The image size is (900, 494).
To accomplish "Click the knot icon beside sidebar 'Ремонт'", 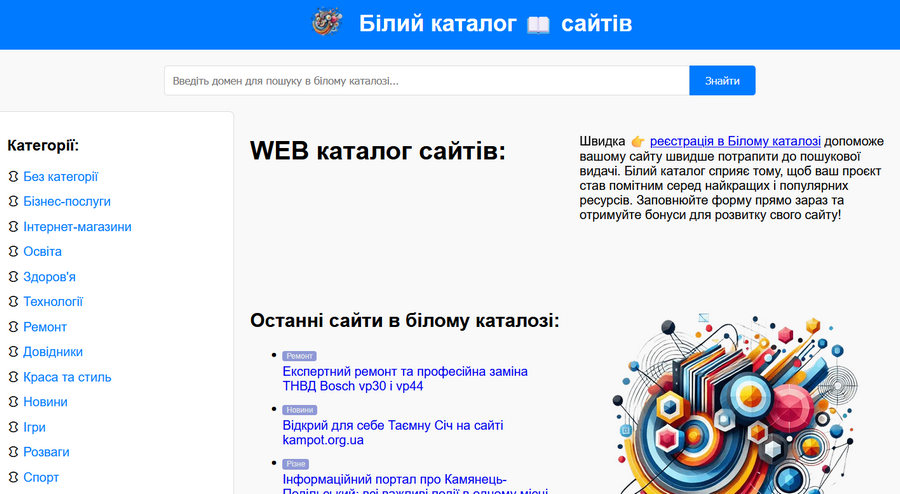I will tap(13, 326).
